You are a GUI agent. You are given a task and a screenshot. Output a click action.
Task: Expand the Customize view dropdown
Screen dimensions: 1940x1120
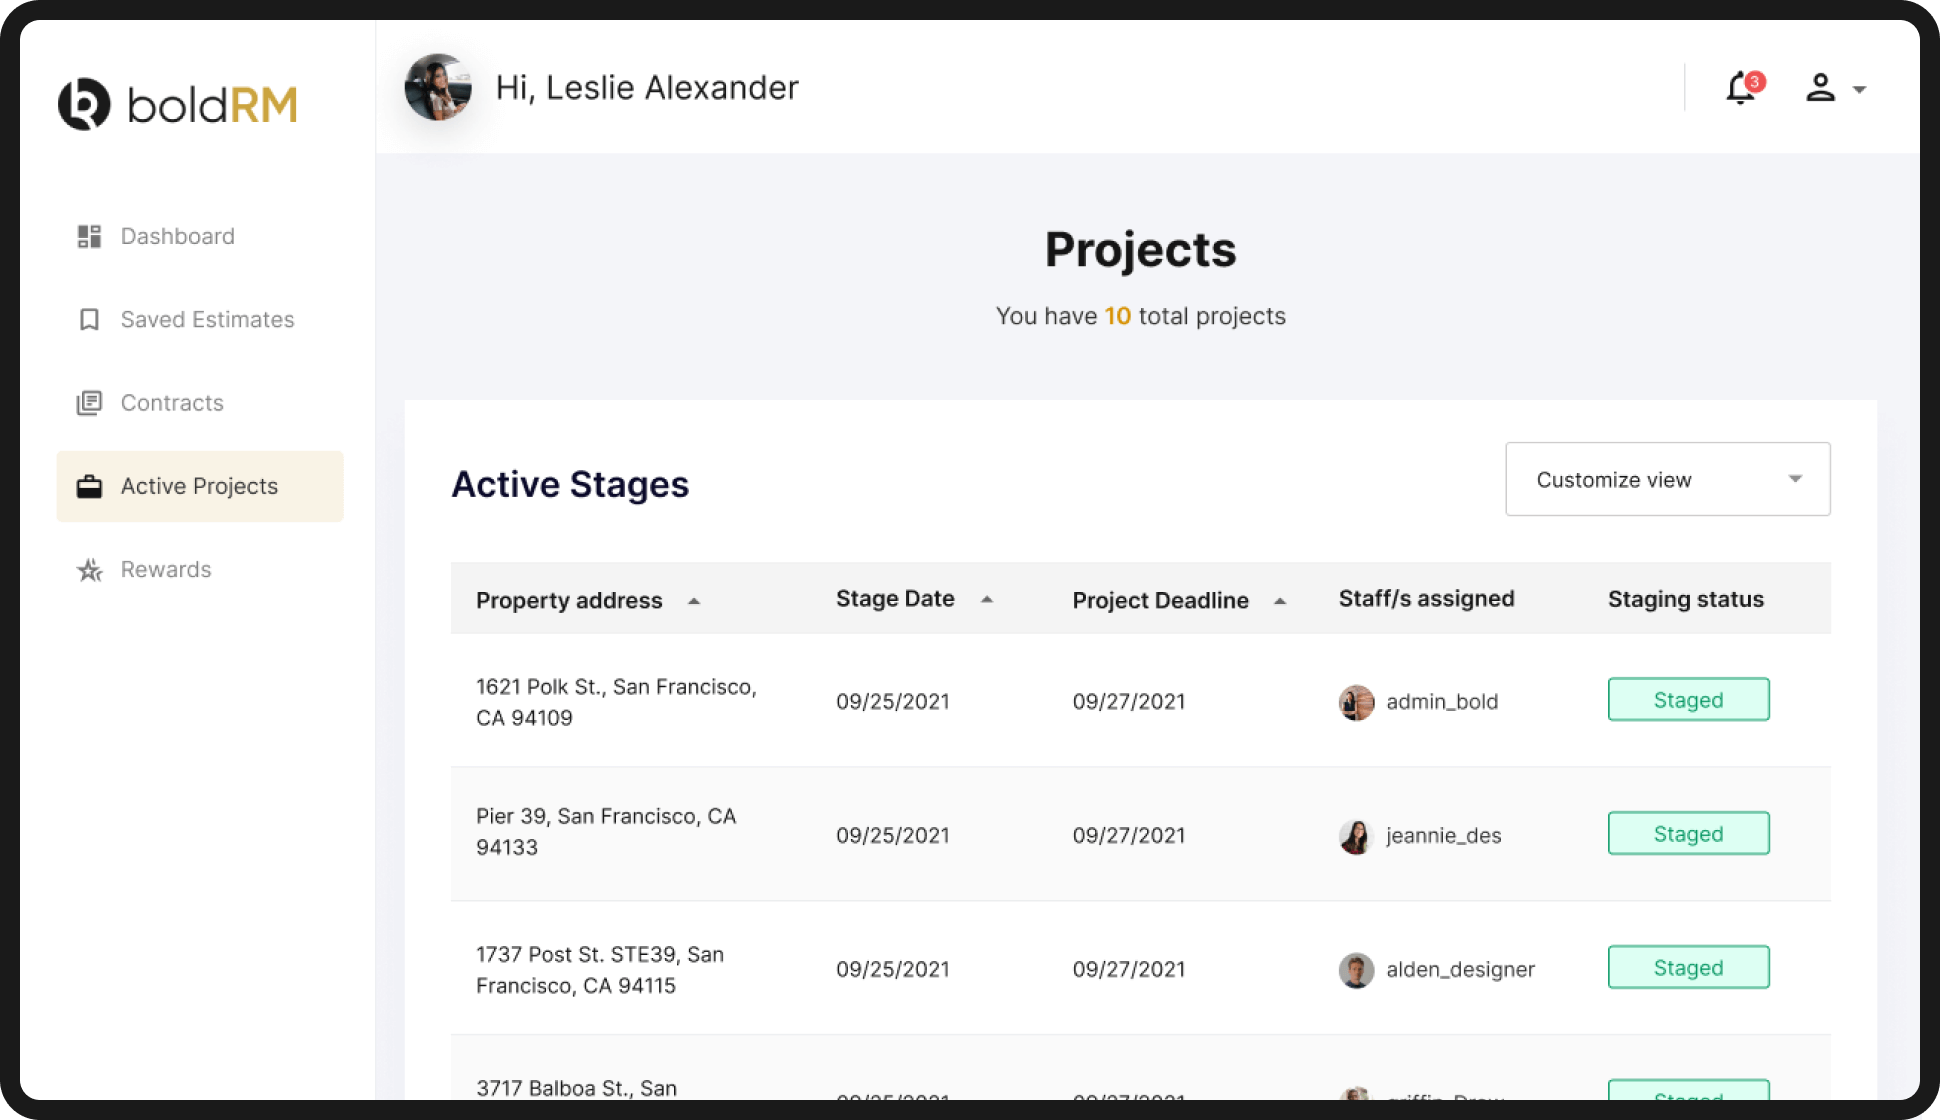click(1668, 479)
